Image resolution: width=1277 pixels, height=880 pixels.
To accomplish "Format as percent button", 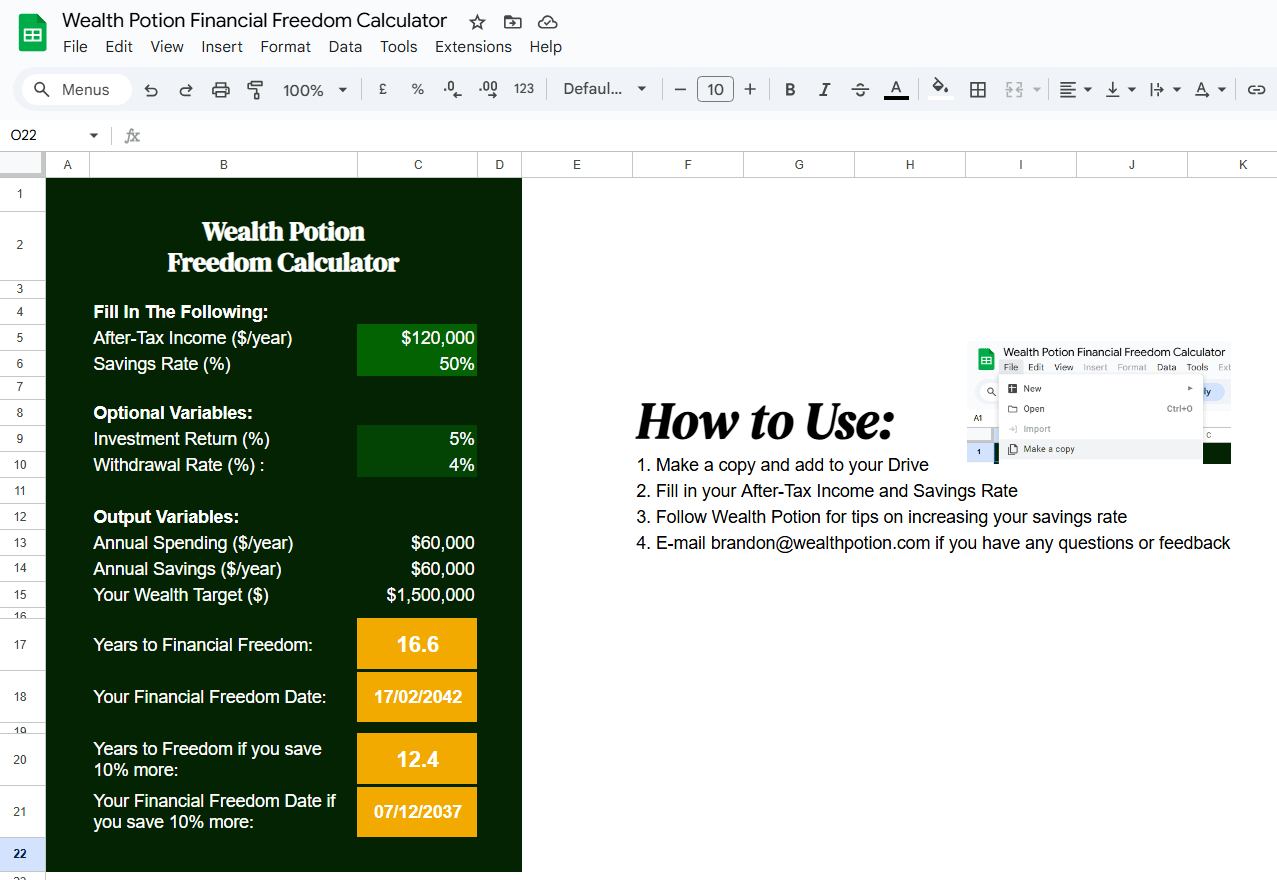I will pyautogui.click(x=418, y=89).
